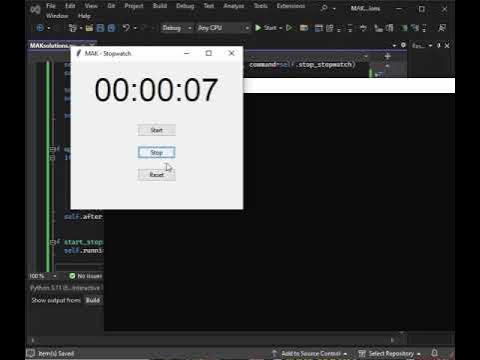Click the feather icon in Stopwatch title bar
The width and height of the screenshot is (480, 360).
coord(79,53)
